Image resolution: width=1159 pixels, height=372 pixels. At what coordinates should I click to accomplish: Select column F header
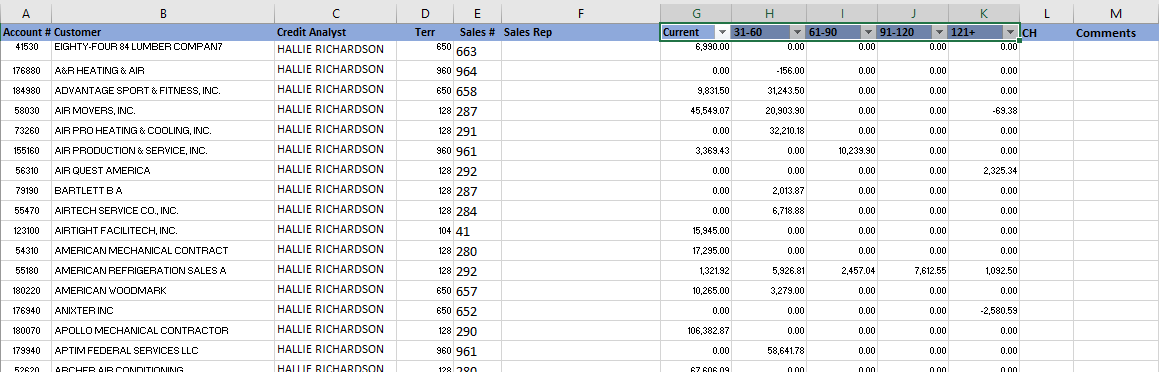[581, 13]
